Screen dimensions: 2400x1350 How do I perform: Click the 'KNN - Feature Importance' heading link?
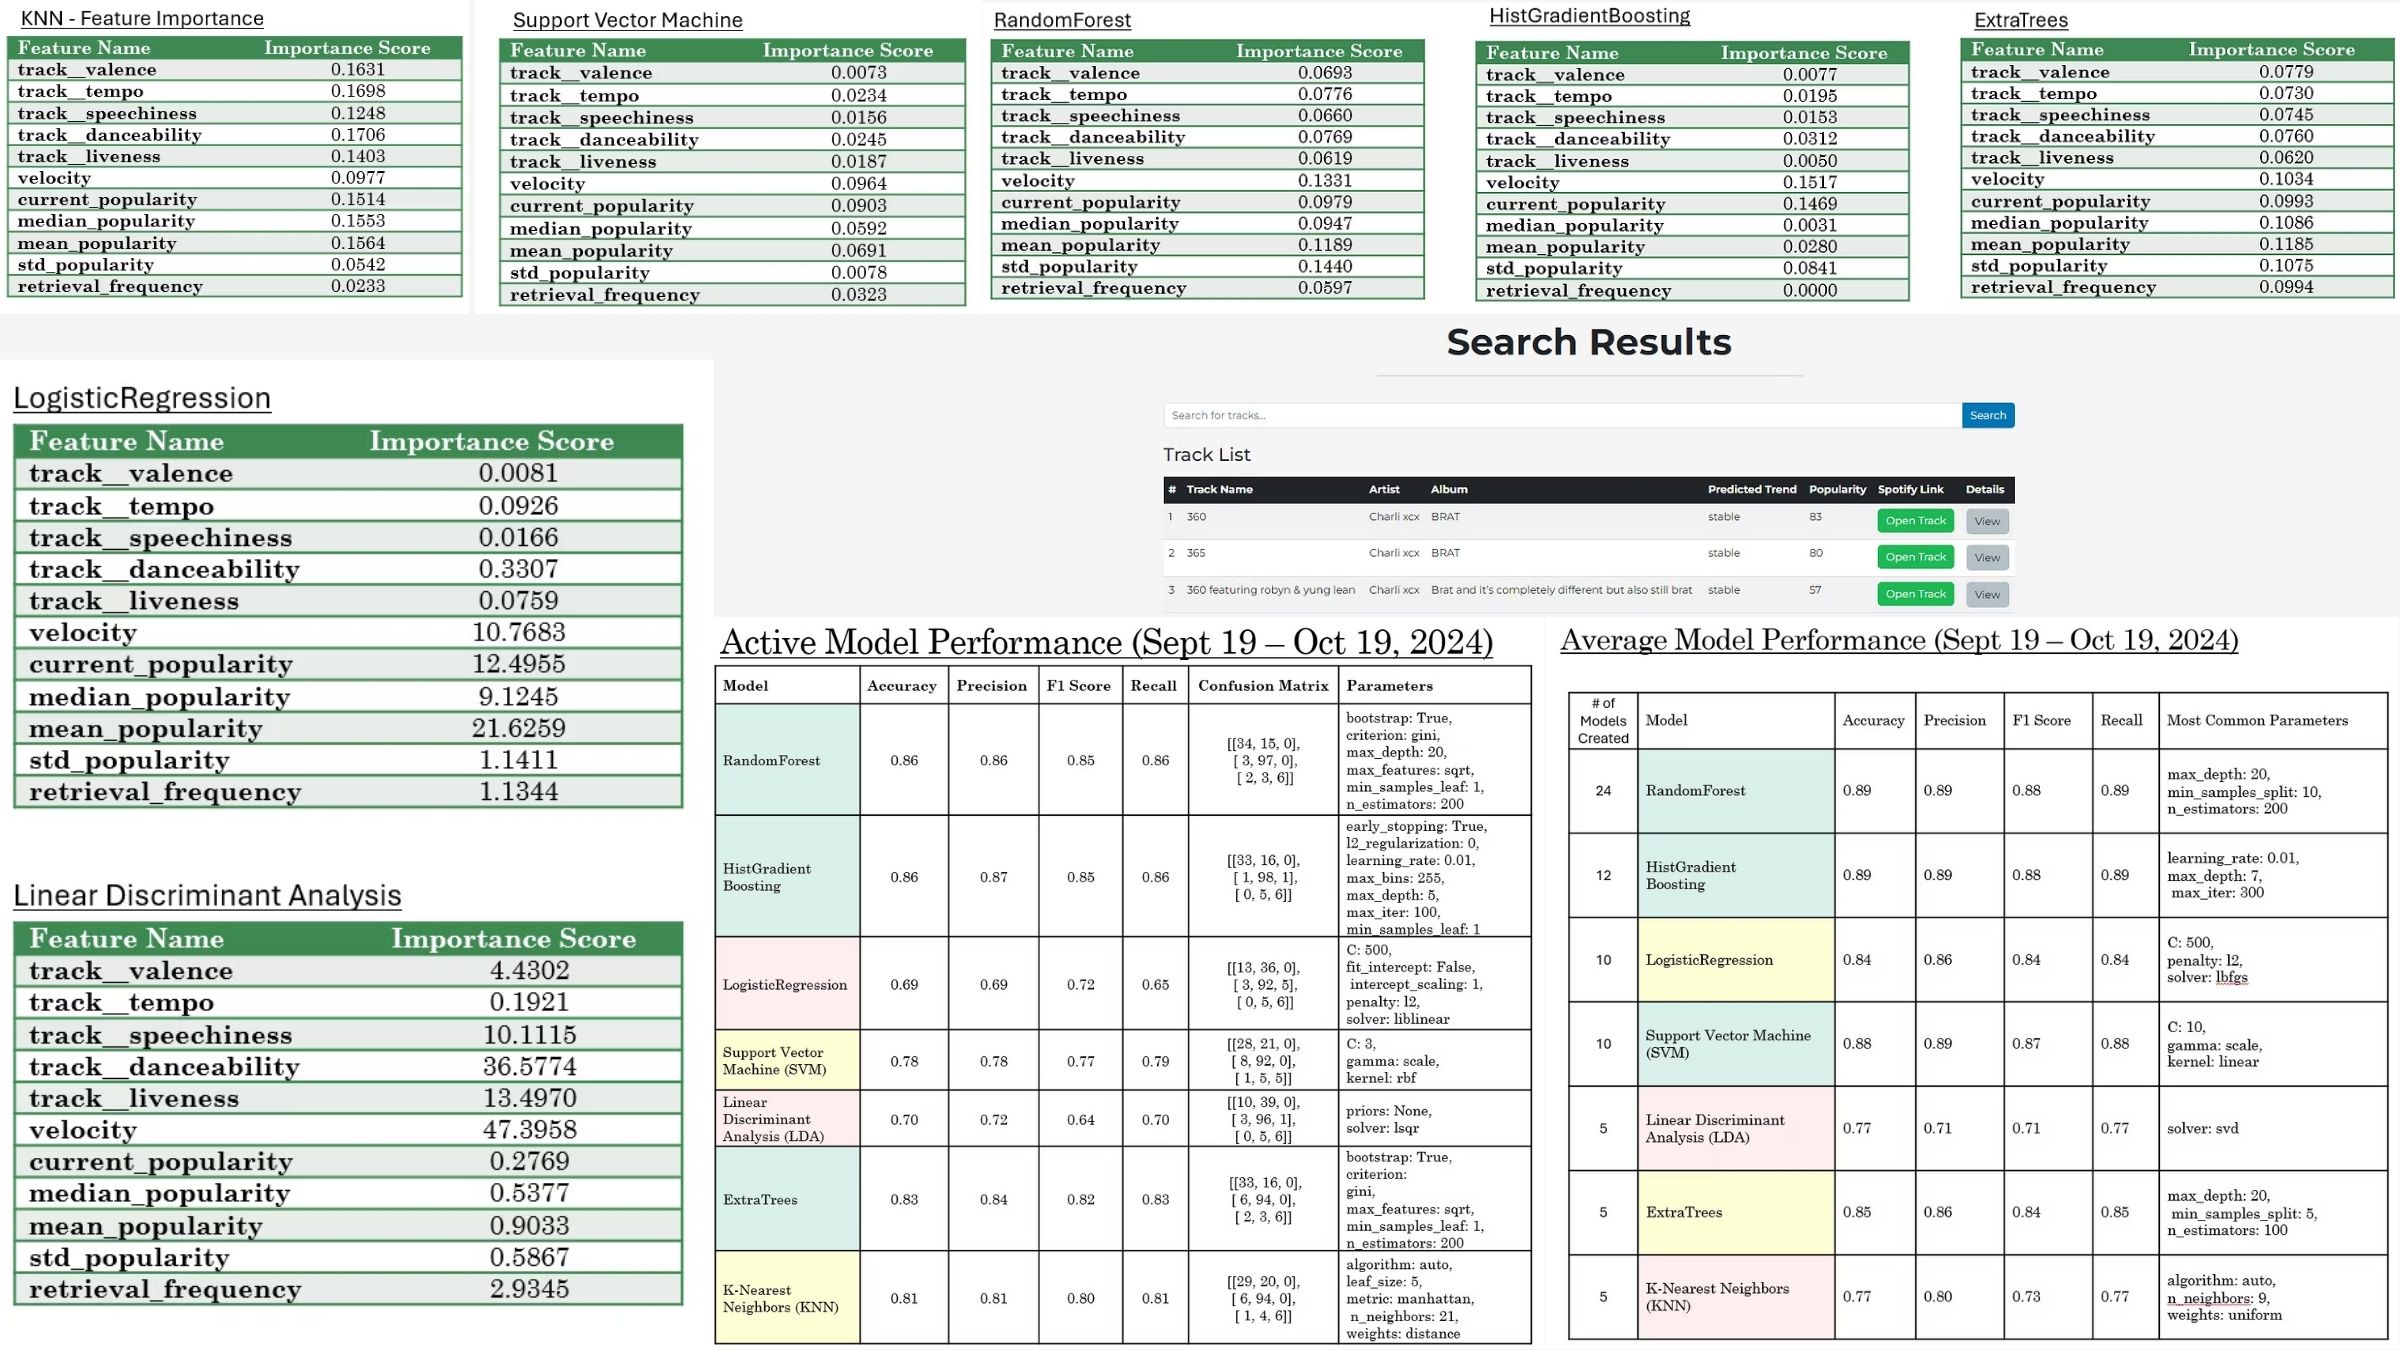pos(142,18)
